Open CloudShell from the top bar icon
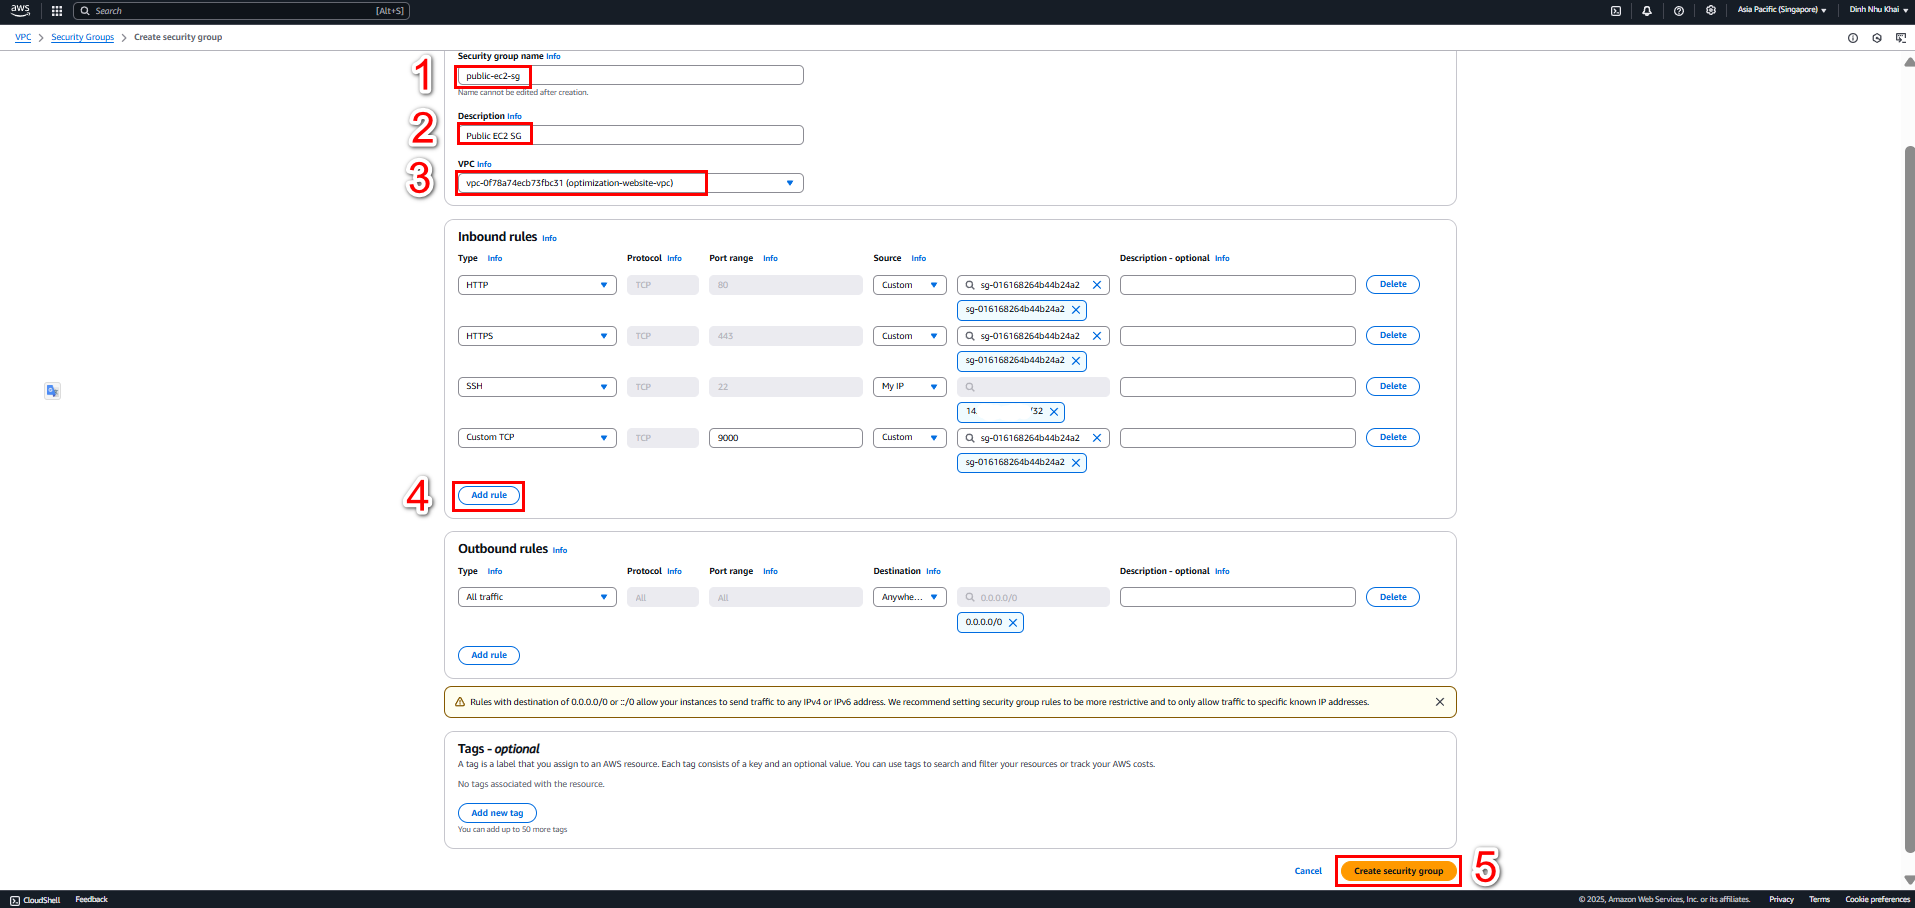 (1616, 11)
